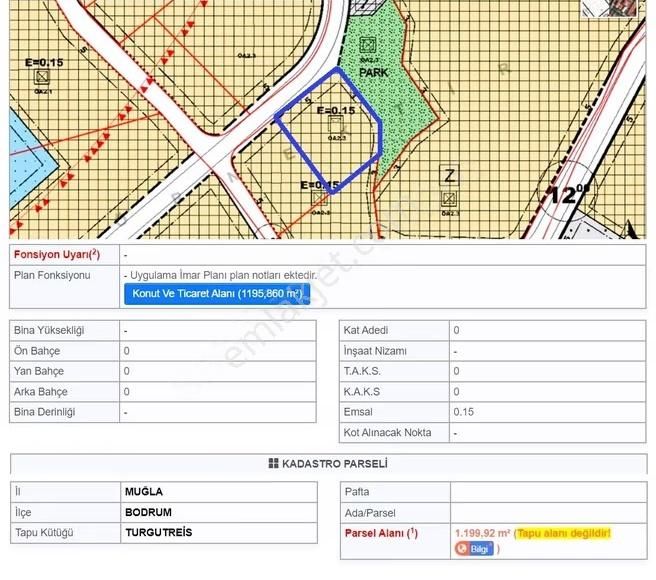Select the green PARK area label

374,73
